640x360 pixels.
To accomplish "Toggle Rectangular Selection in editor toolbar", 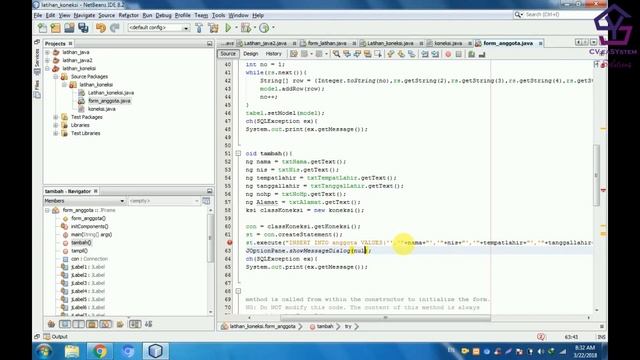I will (x=378, y=54).
